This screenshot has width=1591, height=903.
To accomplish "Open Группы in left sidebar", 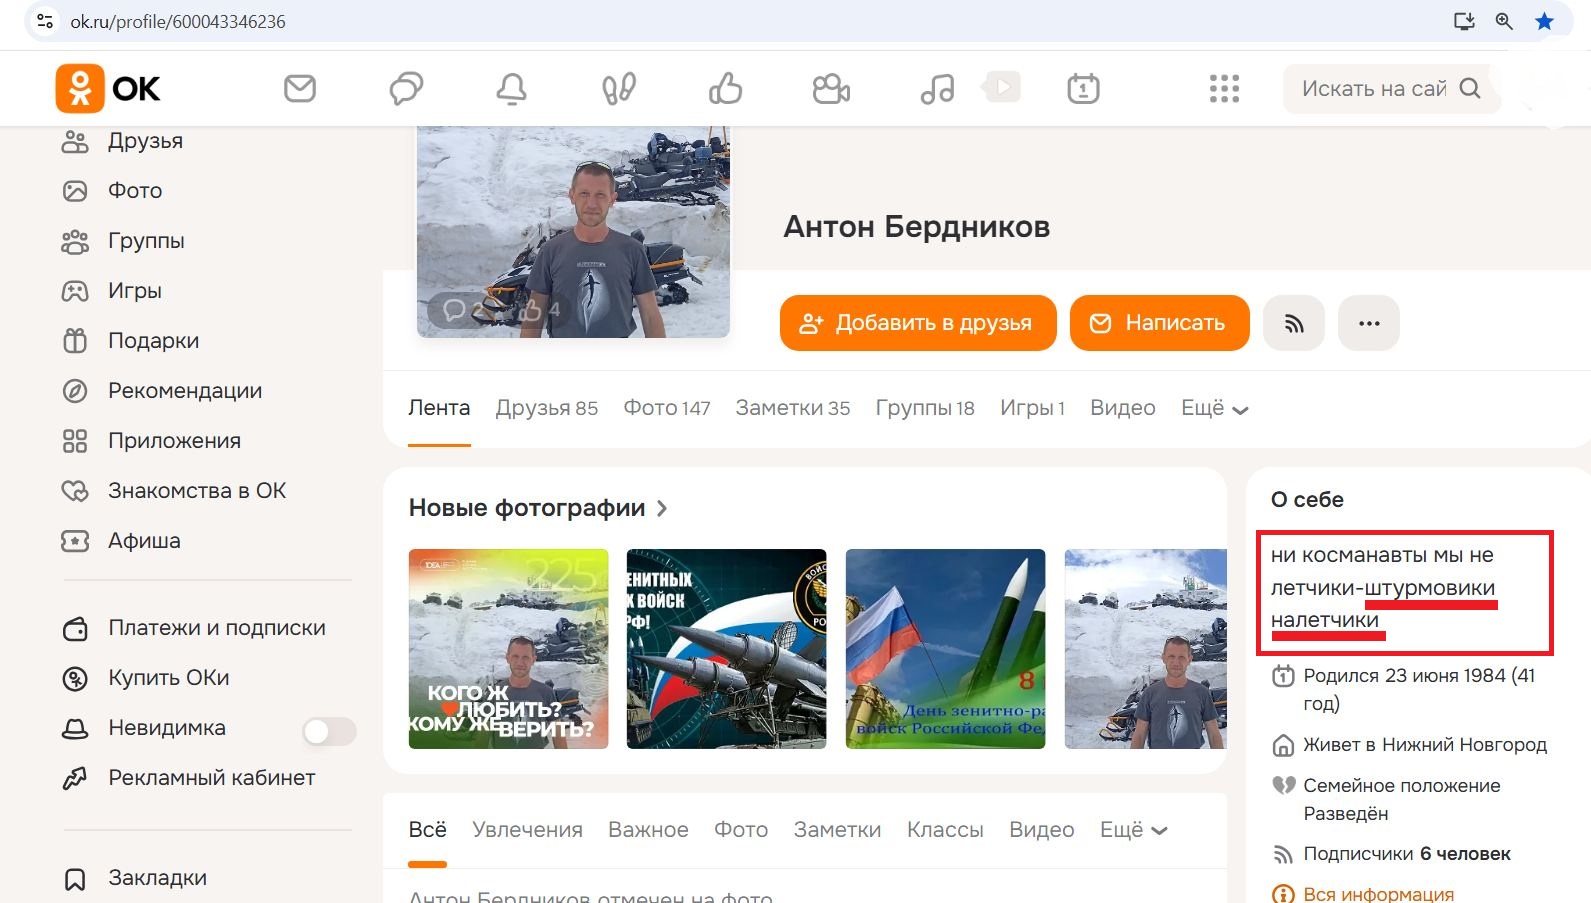I will tap(146, 240).
